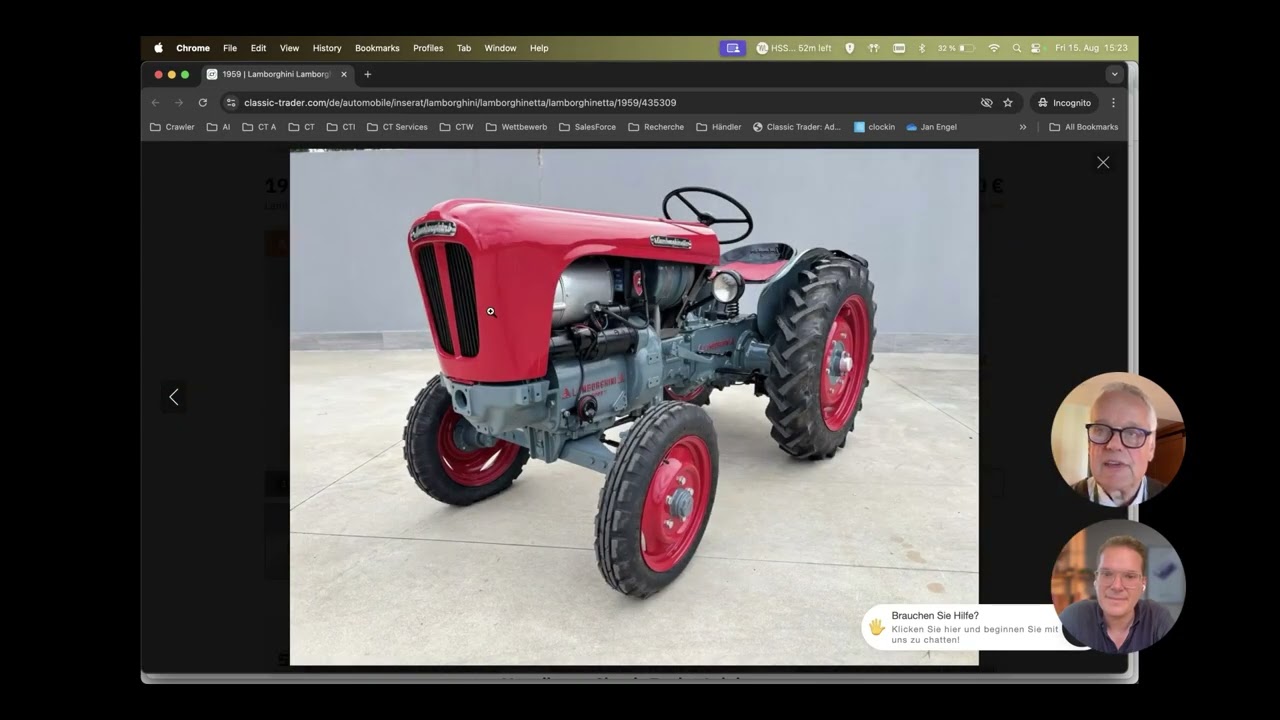
Task: Click the red tractor photo
Action: 634,407
